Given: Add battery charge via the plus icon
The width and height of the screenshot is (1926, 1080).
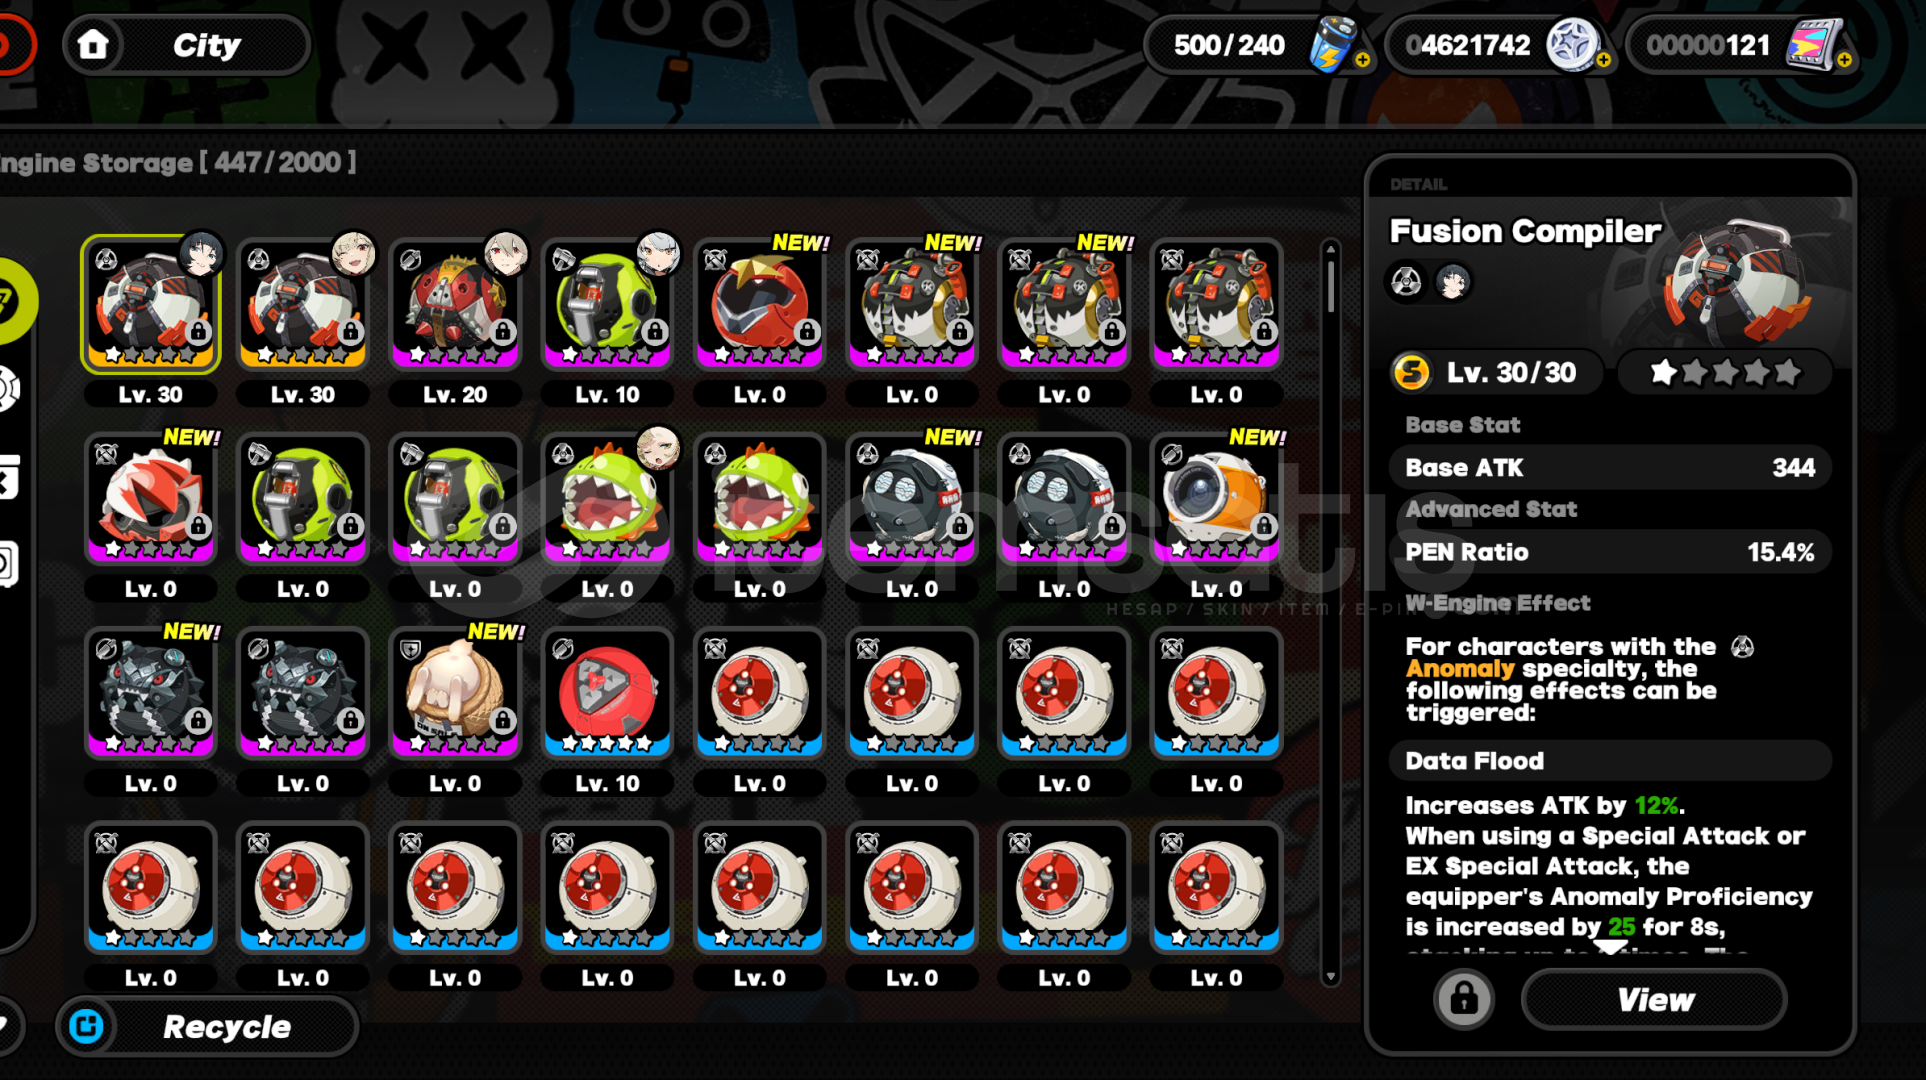Looking at the screenshot, I should coord(1362,61).
